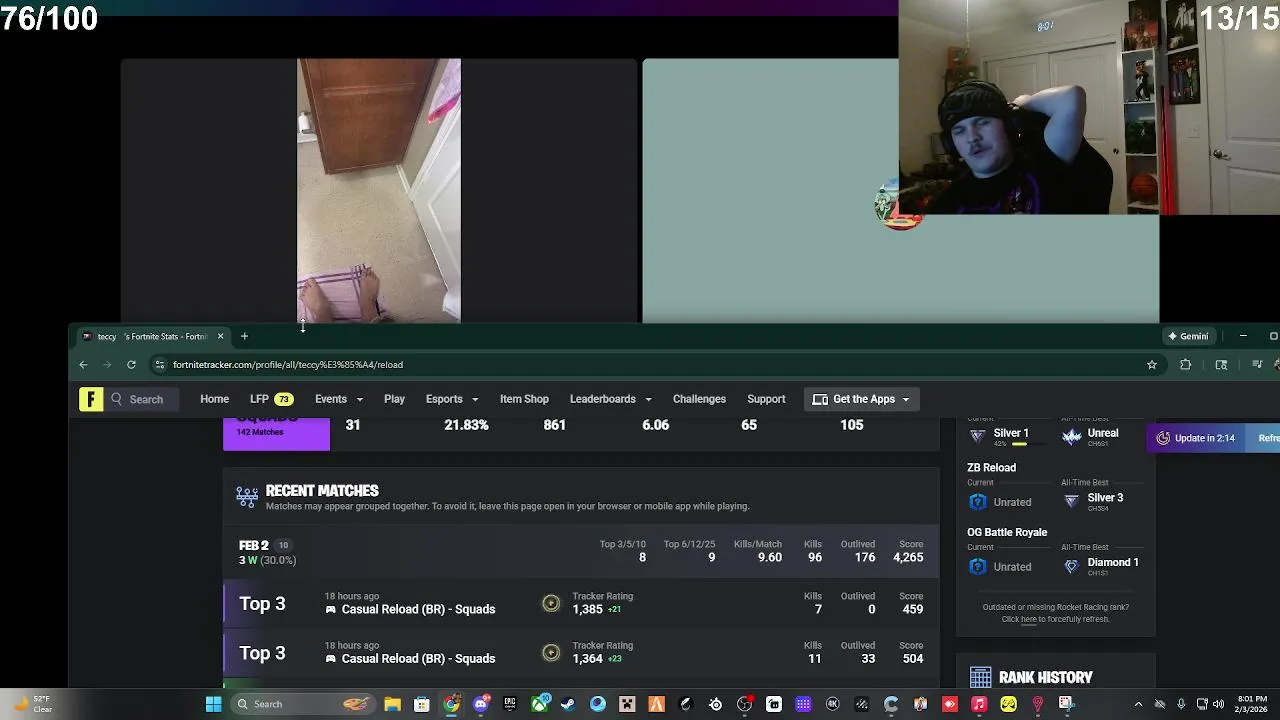The width and height of the screenshot is (1280, 720).
Task: Bookmark this page with the star icon
Action: click(1152, 365)
